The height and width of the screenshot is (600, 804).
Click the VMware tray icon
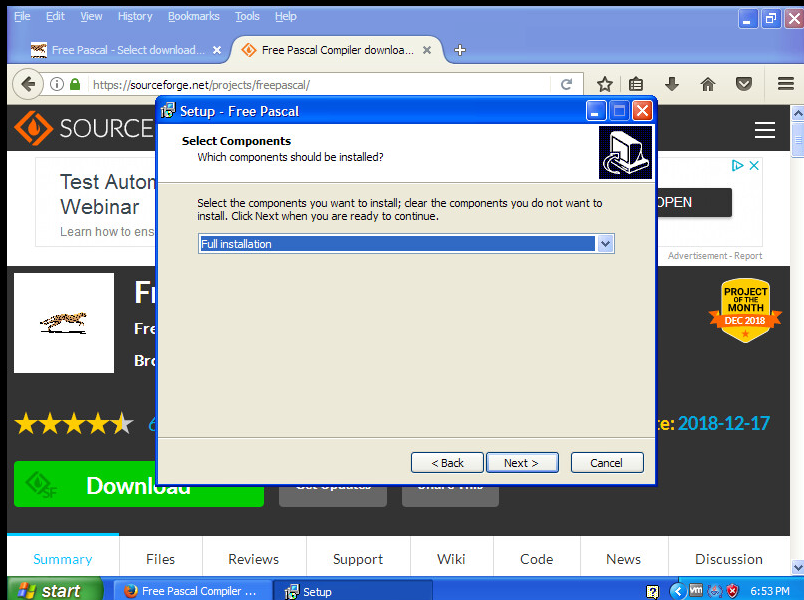tap(696, 591)
